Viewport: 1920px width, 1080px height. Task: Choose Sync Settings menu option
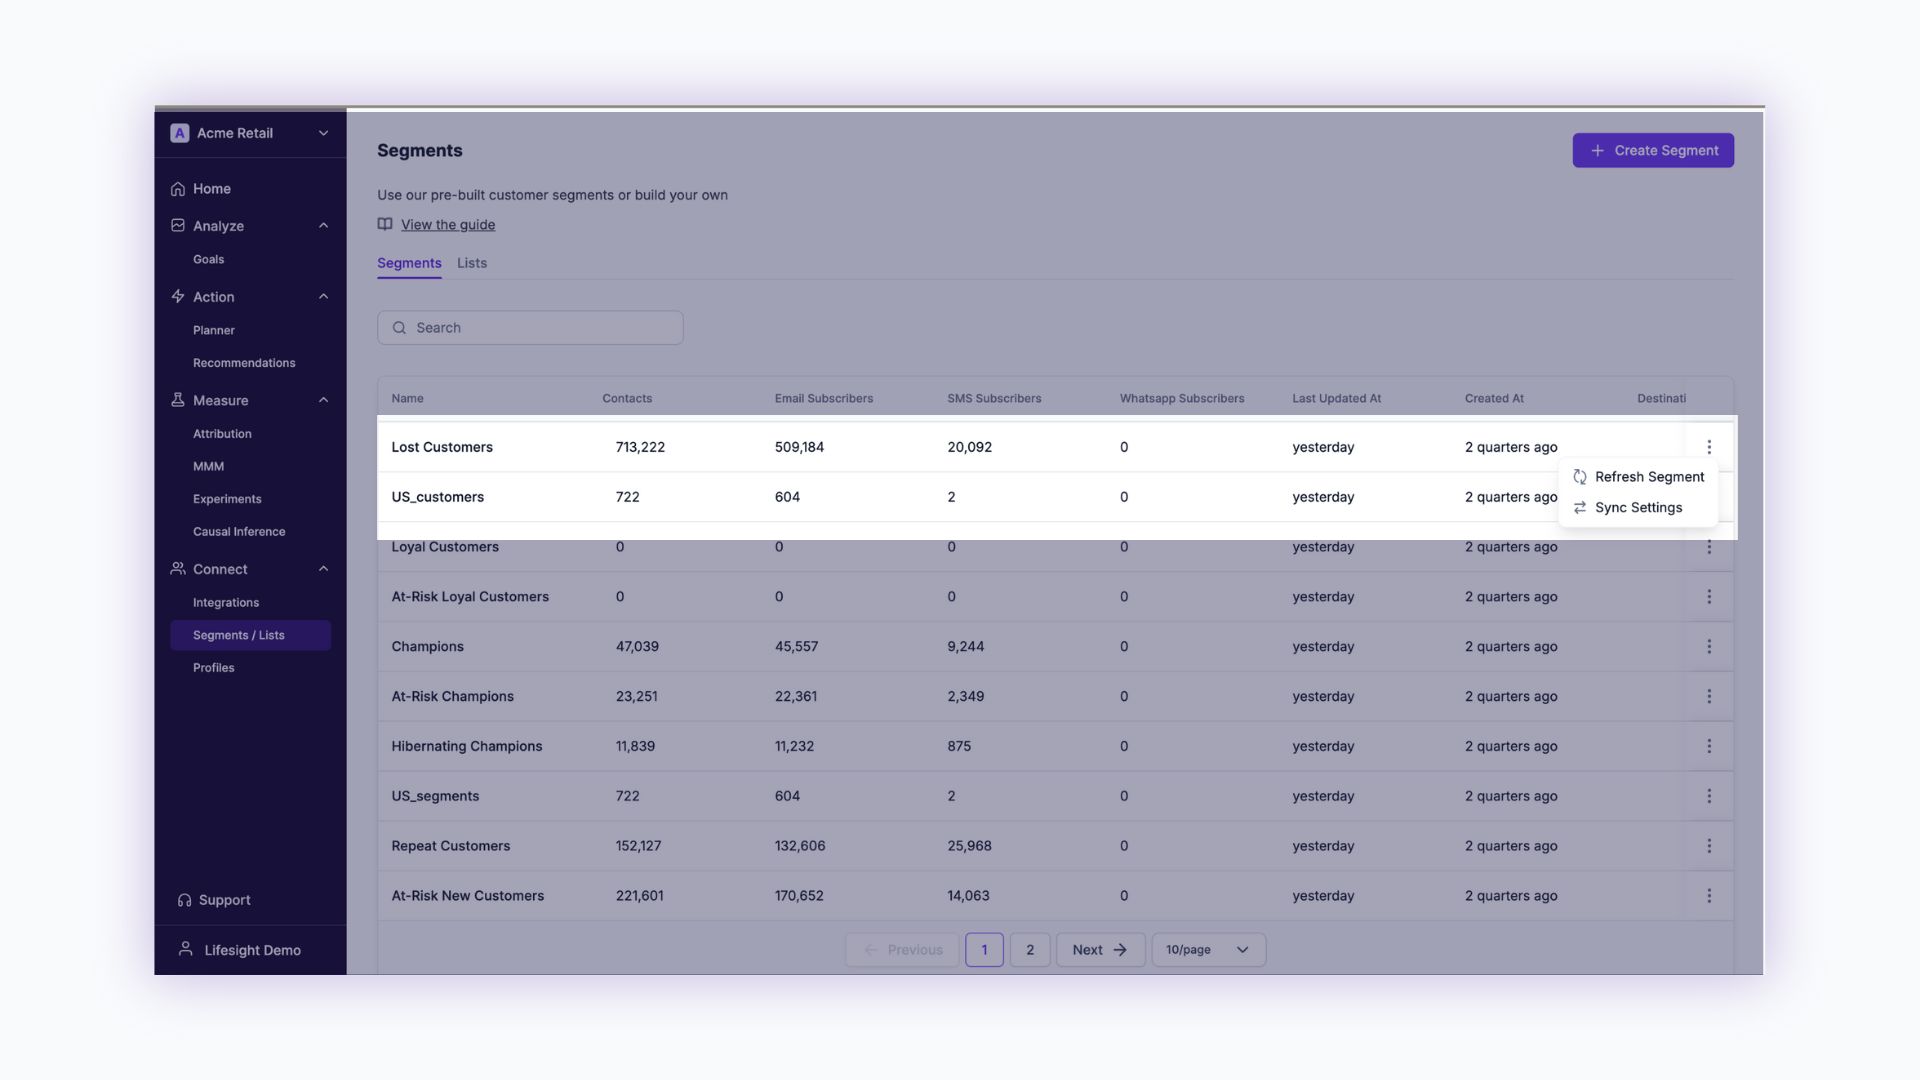tap(1637, 508)
